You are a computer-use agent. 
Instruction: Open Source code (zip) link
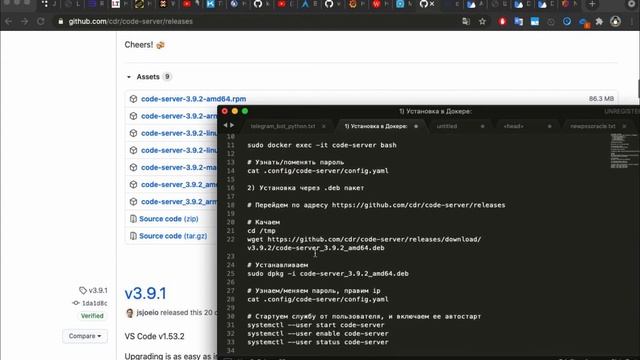click(x=169, y=219)
